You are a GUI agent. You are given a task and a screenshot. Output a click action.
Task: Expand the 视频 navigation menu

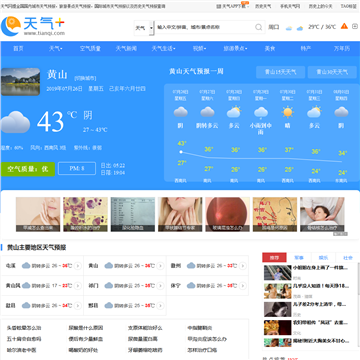199,49
